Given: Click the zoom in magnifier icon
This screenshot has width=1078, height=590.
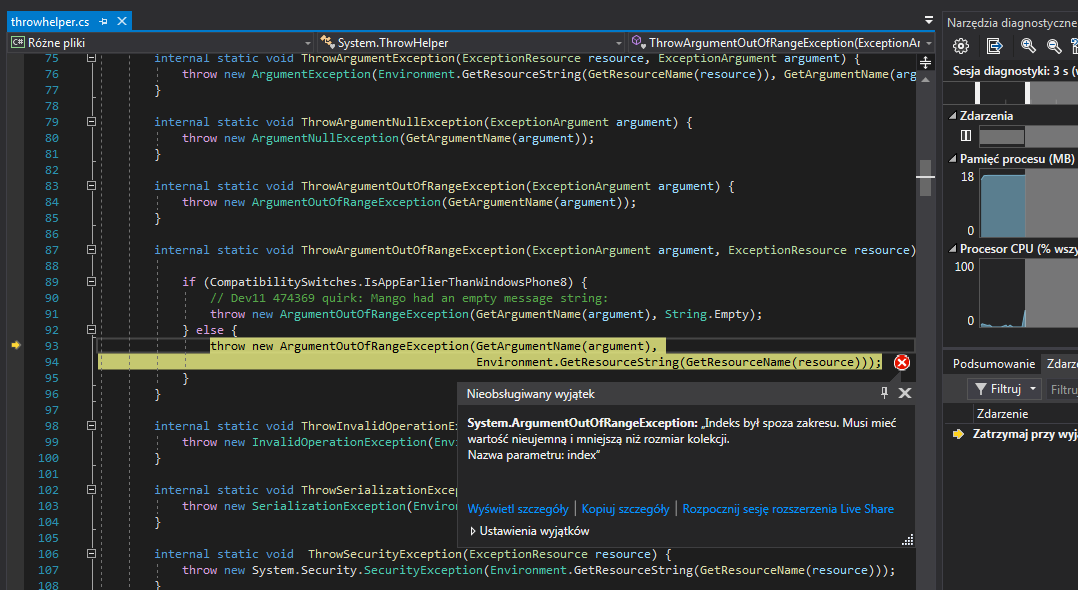Looking at the screenshot, I should (1028, 46).
